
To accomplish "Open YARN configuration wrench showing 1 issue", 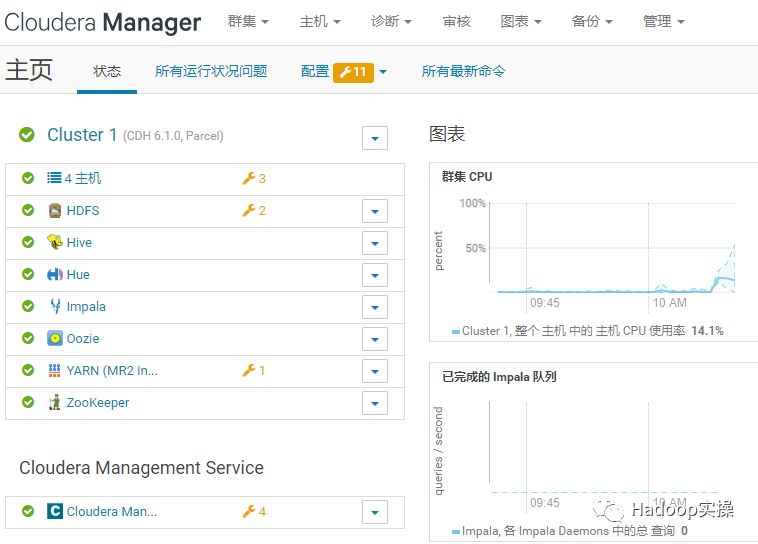I will point(253,370).
